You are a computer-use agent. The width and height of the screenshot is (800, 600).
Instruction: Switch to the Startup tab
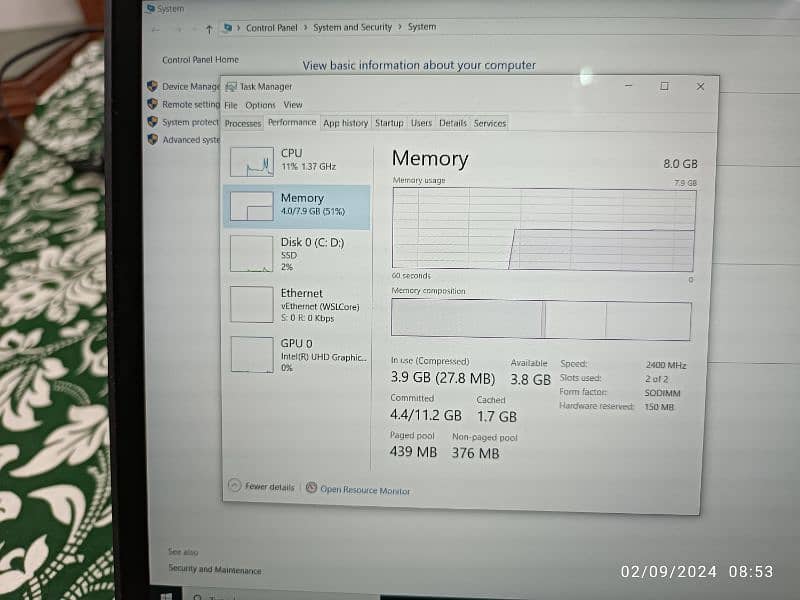click(389, 123)
